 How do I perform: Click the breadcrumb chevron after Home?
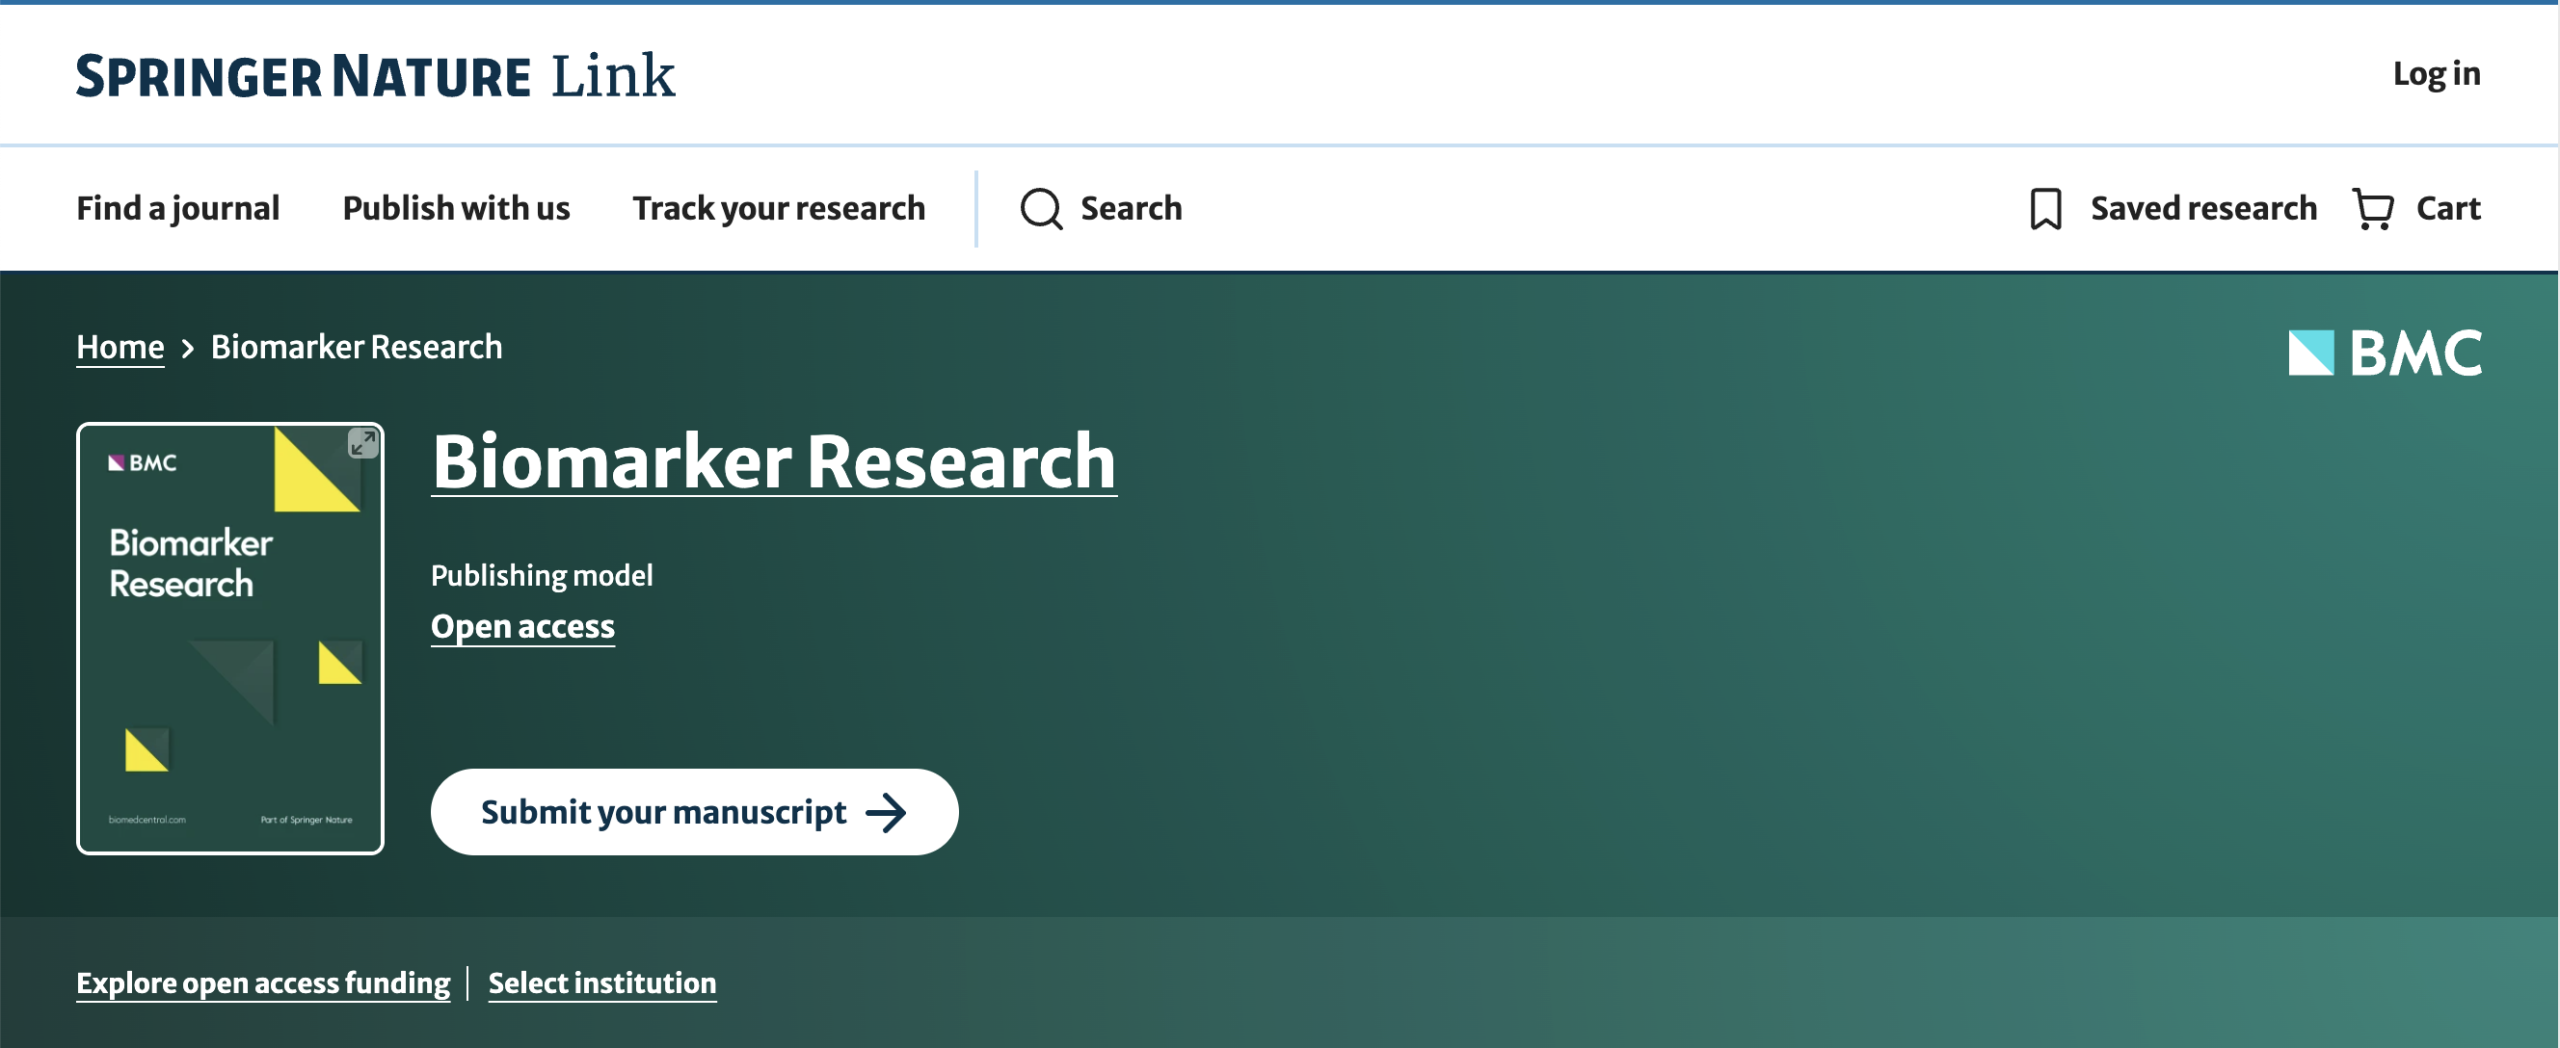(x=187, y=348)
